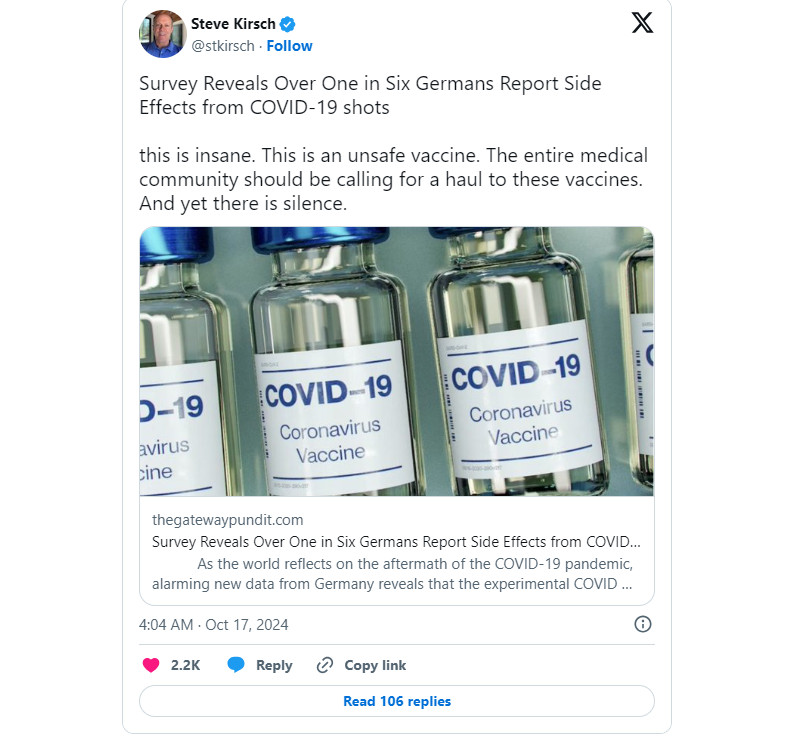Screen dimensions: 795x747
Task: Open the linked article headline in card
Action: coord(396,542)
